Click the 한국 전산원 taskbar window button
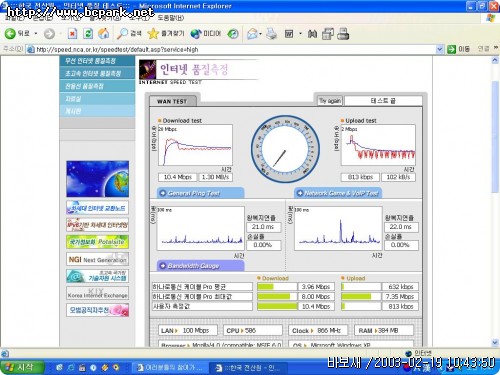 248,368
